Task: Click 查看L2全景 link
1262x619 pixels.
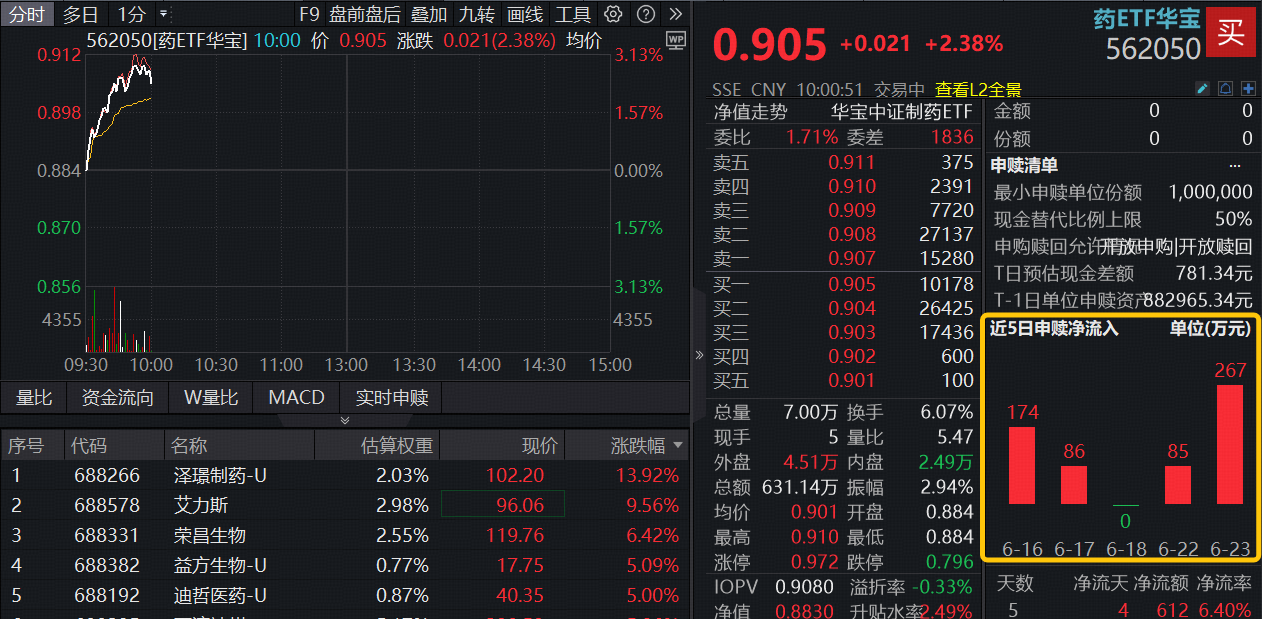Action: pyautogui.click(x=978, y=89)
